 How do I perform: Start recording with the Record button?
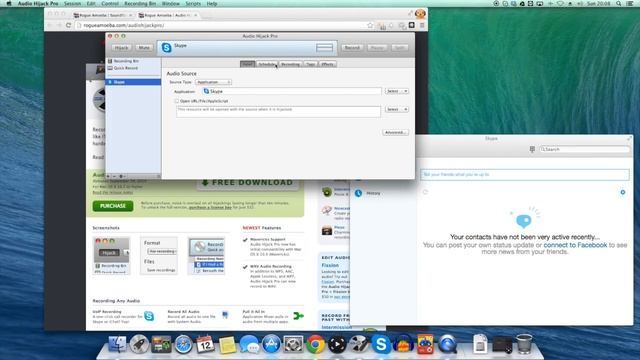pyautogui.click(x=352, y=48)
